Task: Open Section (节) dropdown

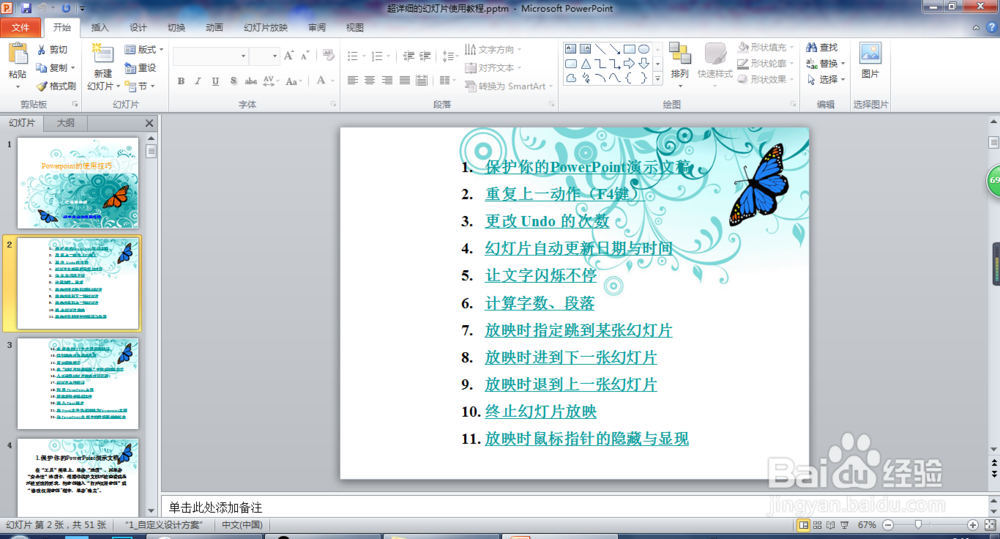Action: [x=140, y=85]
